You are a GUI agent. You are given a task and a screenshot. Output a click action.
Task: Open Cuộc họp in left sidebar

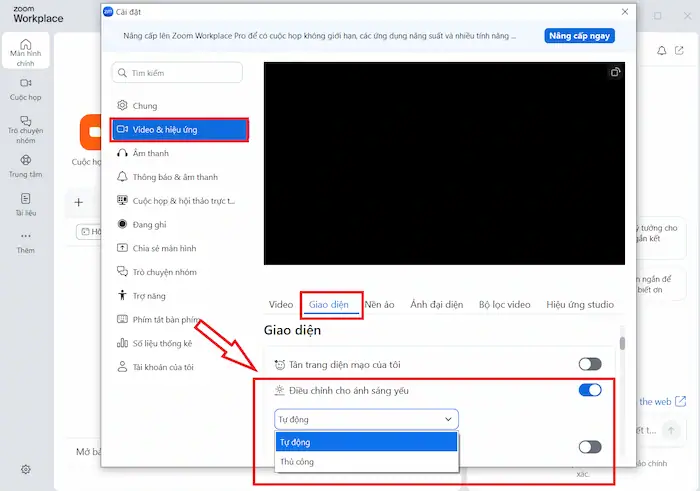[26, 84]
